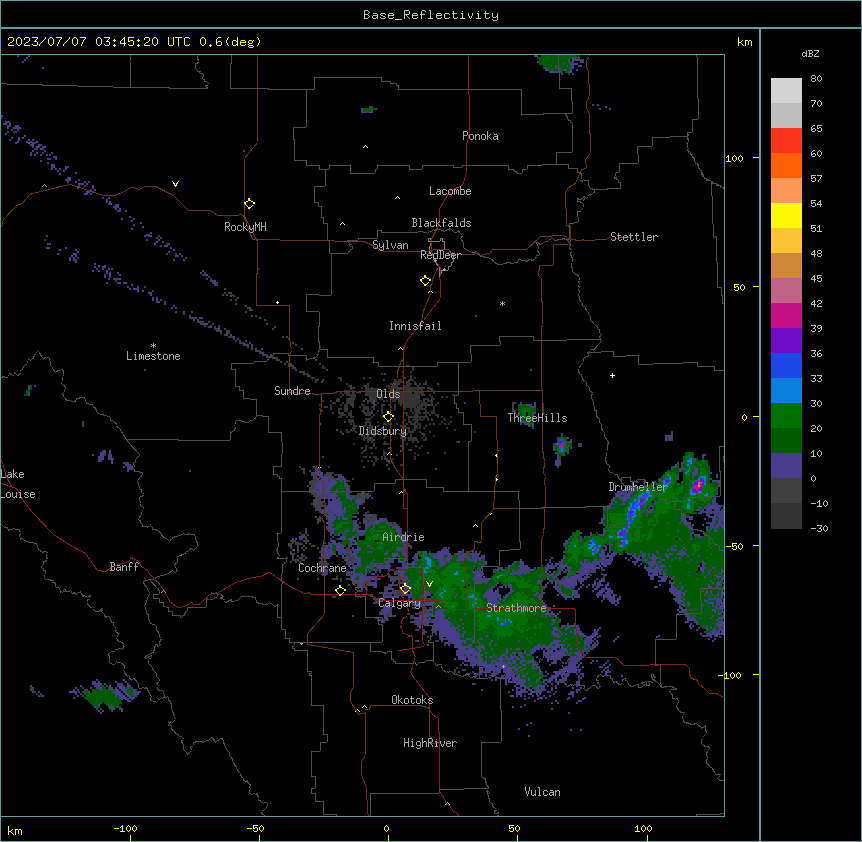
Task: Click the Sundre town label
Action: (292, 391)
